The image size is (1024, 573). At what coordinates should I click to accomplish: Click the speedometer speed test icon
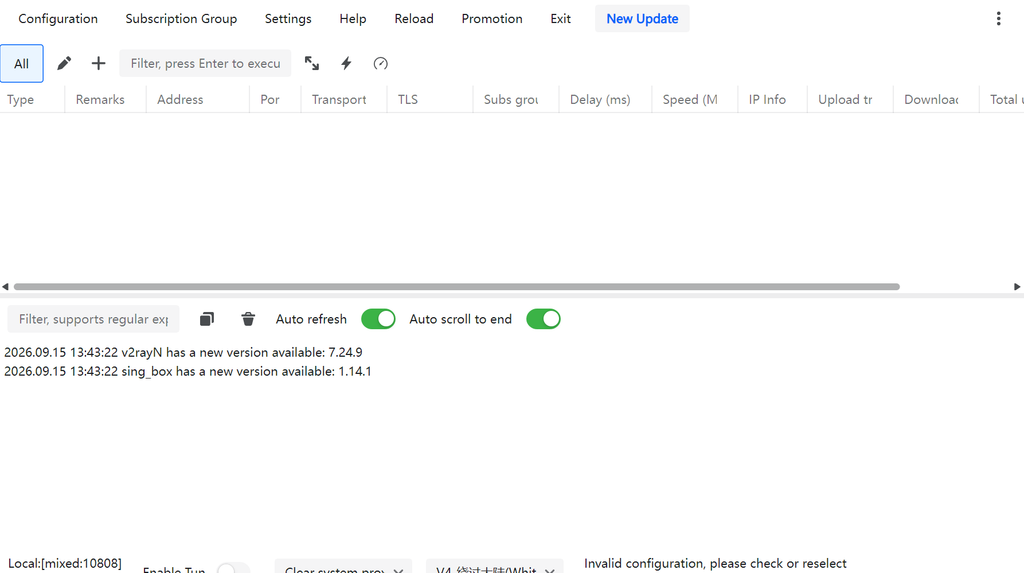(x=381, y=63)
